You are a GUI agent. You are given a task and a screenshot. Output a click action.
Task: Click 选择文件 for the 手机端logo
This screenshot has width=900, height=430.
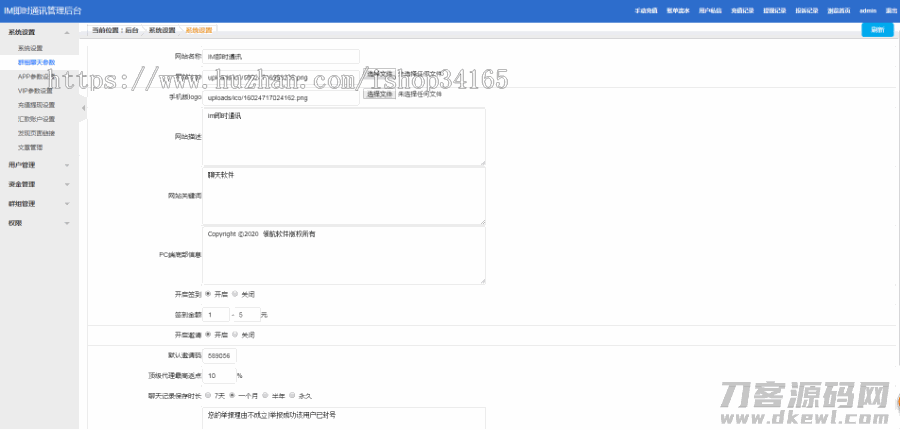379,95
